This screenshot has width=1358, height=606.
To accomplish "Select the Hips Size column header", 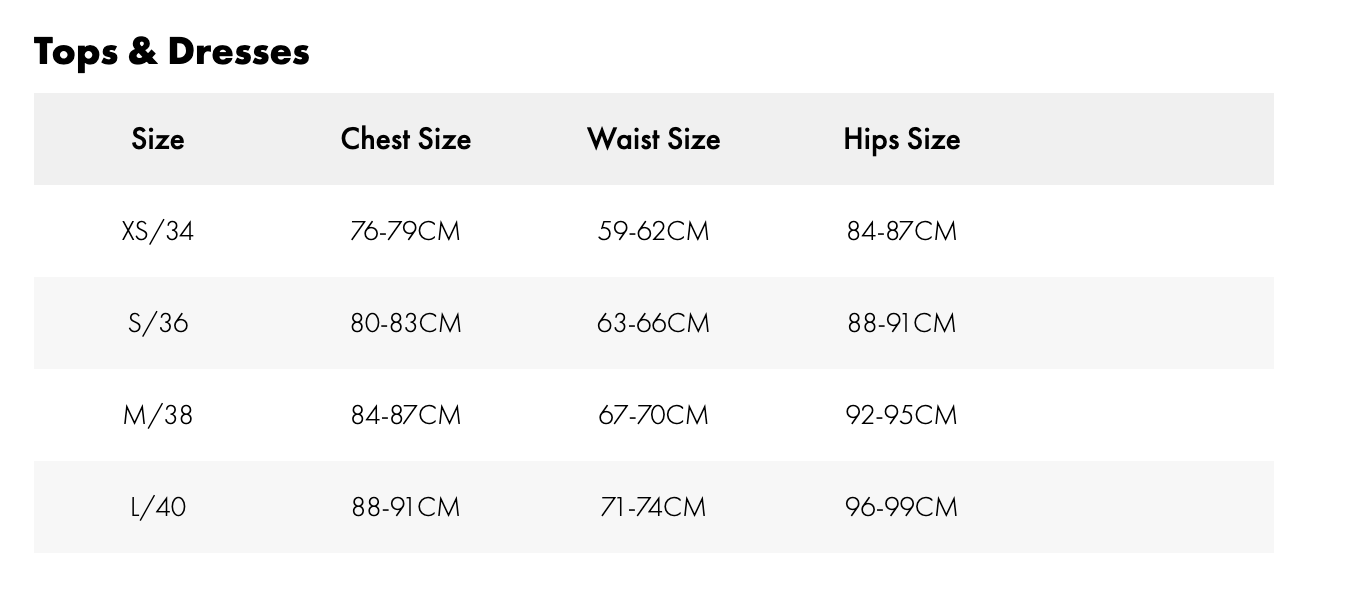I will click(x=901, y=139).
